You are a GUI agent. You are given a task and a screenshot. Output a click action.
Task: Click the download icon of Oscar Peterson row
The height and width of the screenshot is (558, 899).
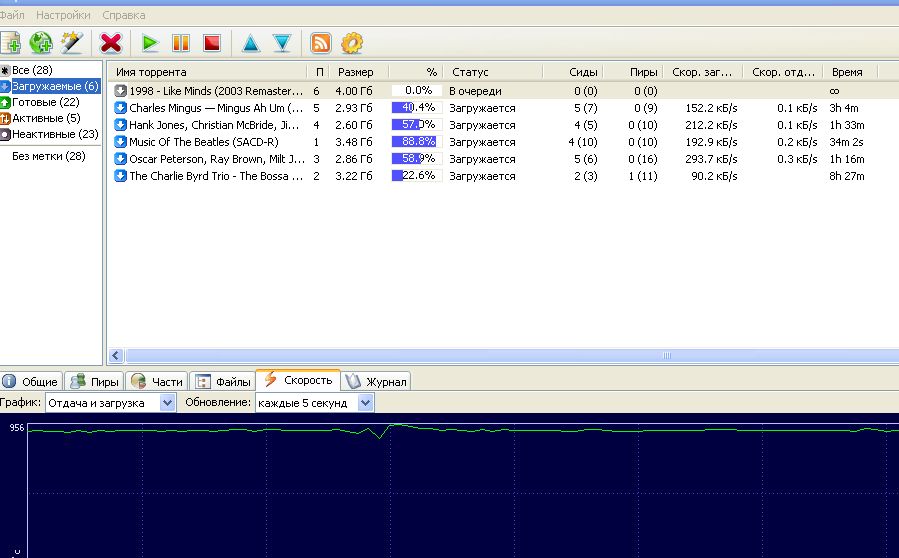tap(120, 159)
